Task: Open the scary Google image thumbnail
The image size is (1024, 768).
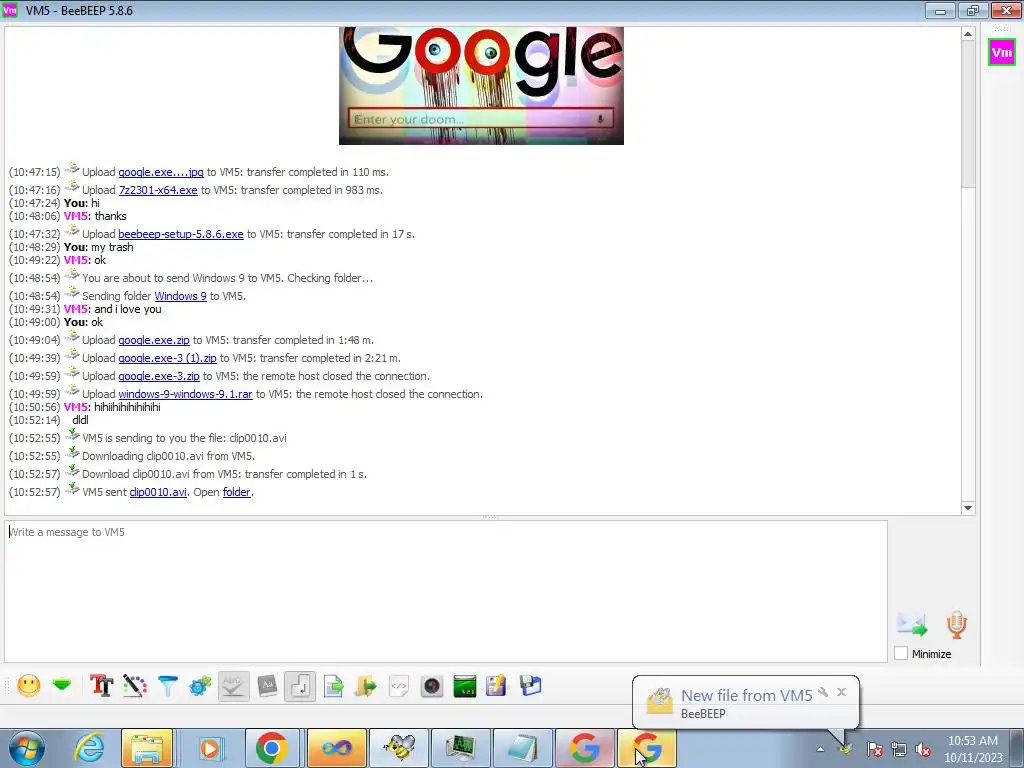Action: coord(481,86)
